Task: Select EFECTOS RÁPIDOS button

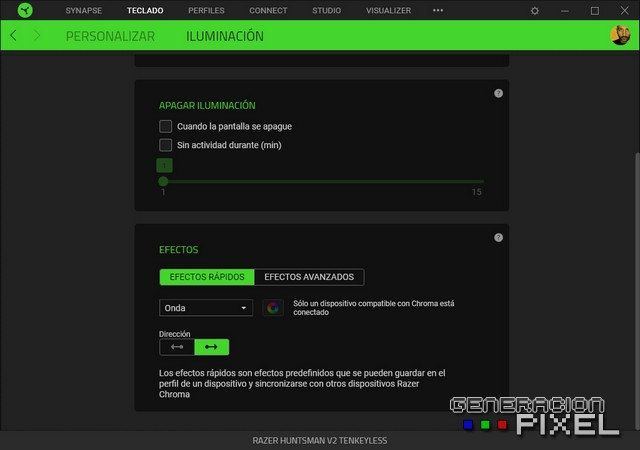Action: 207,277
